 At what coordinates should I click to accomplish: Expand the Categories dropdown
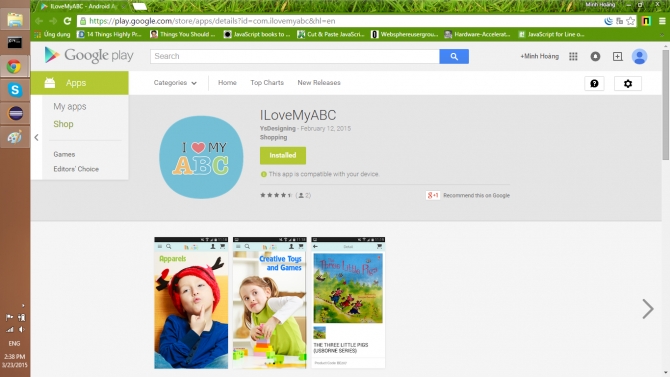[175, 83]
